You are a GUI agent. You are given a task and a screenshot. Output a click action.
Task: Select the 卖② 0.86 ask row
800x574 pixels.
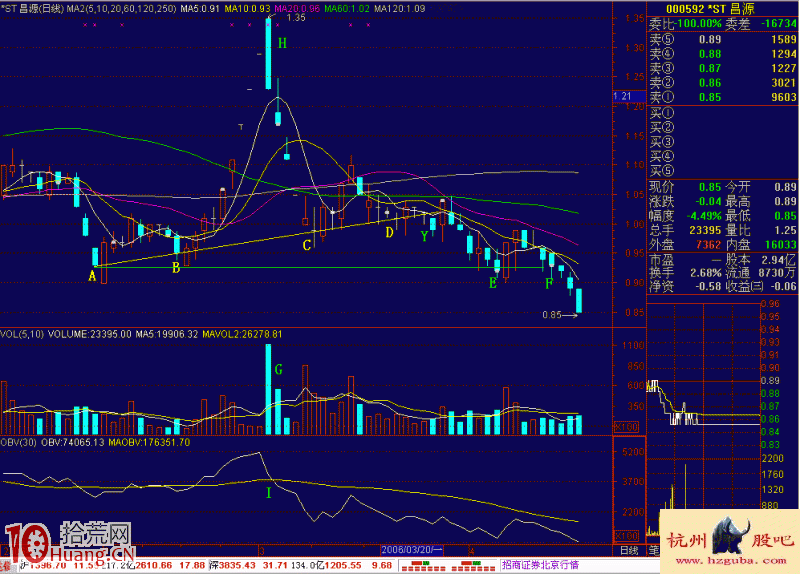coord(722,83)
